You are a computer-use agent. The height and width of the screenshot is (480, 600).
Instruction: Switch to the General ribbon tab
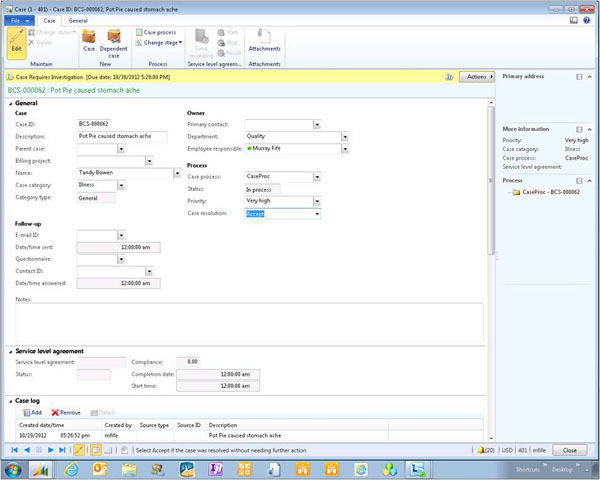[77, 20]
